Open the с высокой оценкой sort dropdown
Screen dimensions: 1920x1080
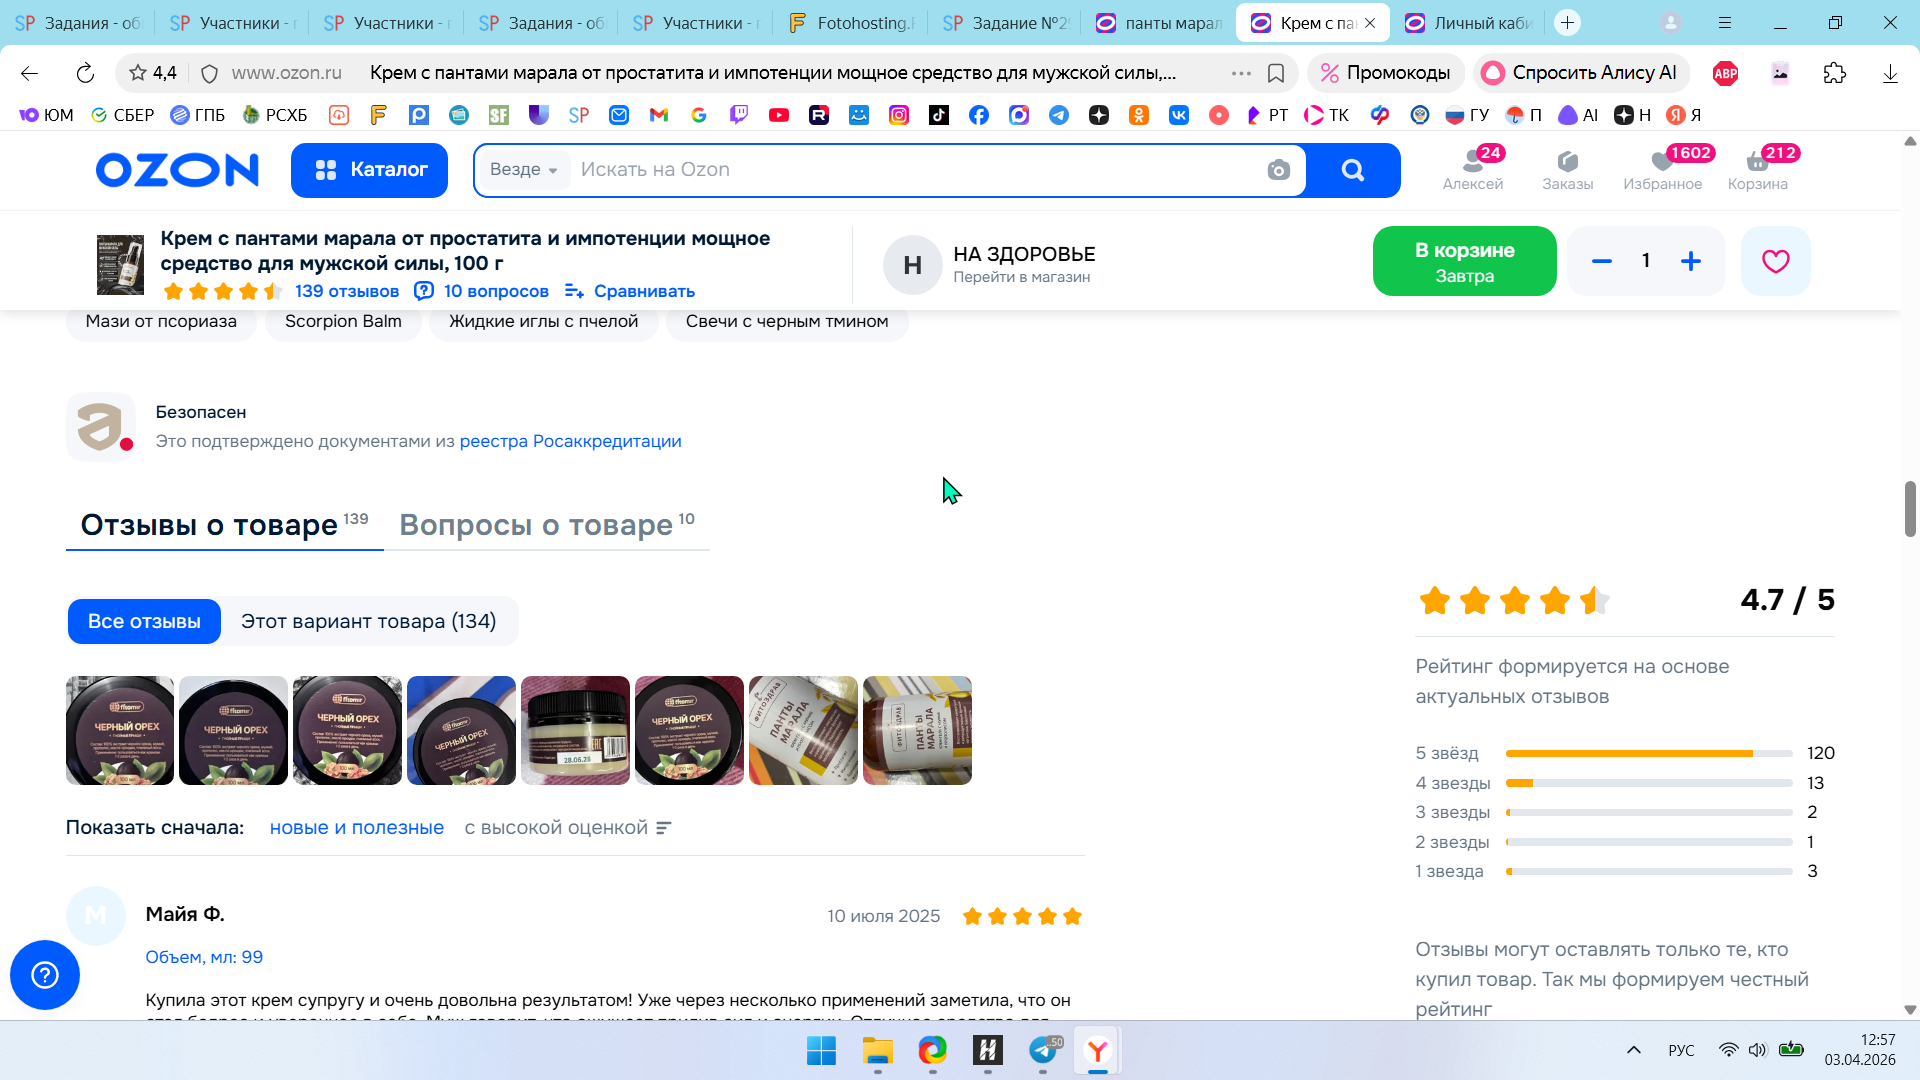click(x=567, y=828)
